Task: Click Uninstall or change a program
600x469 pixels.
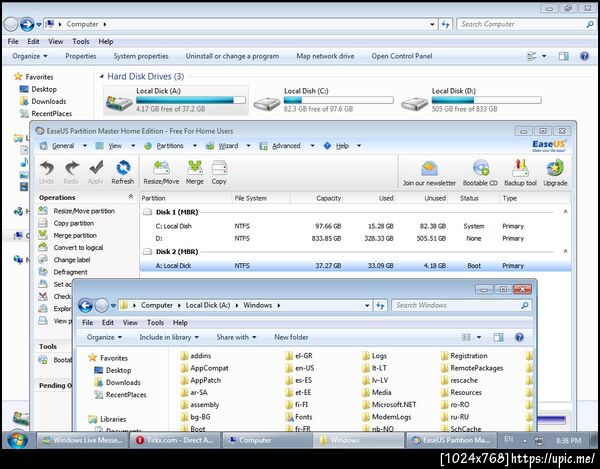Action: (x=232, y=56)
